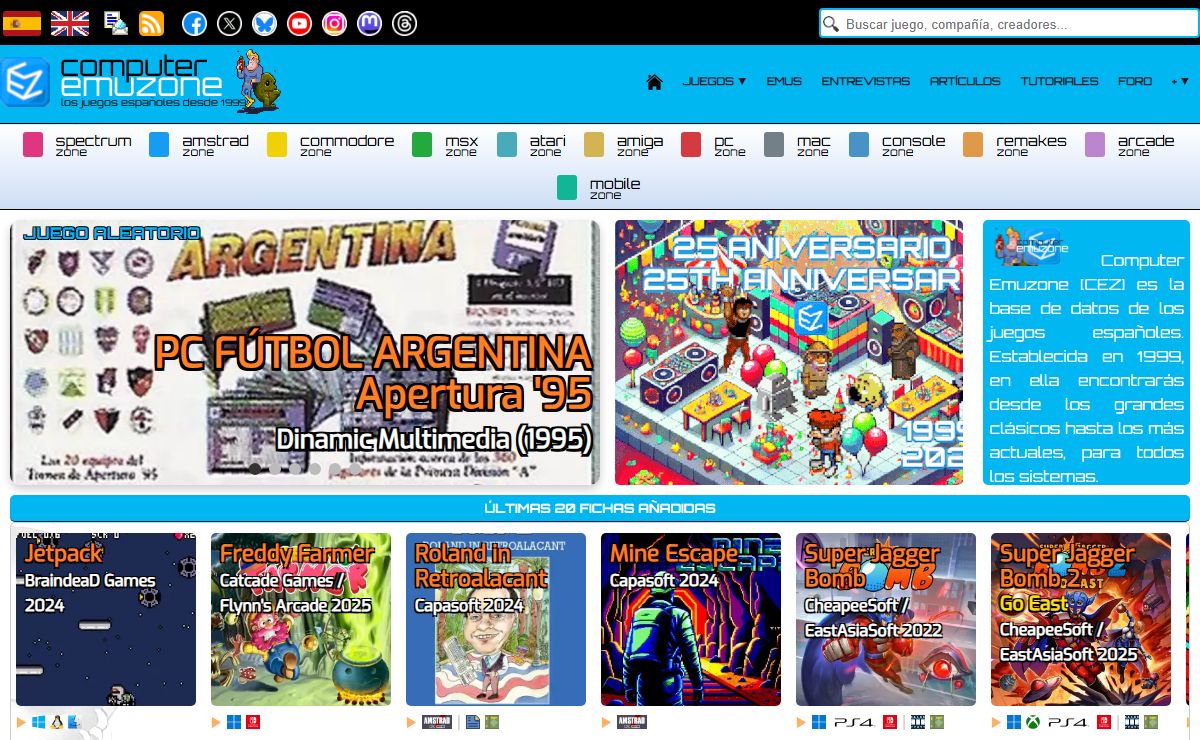Open the Freddy Farmer game card
The image size is (1200, 740).
coord(301,619)
